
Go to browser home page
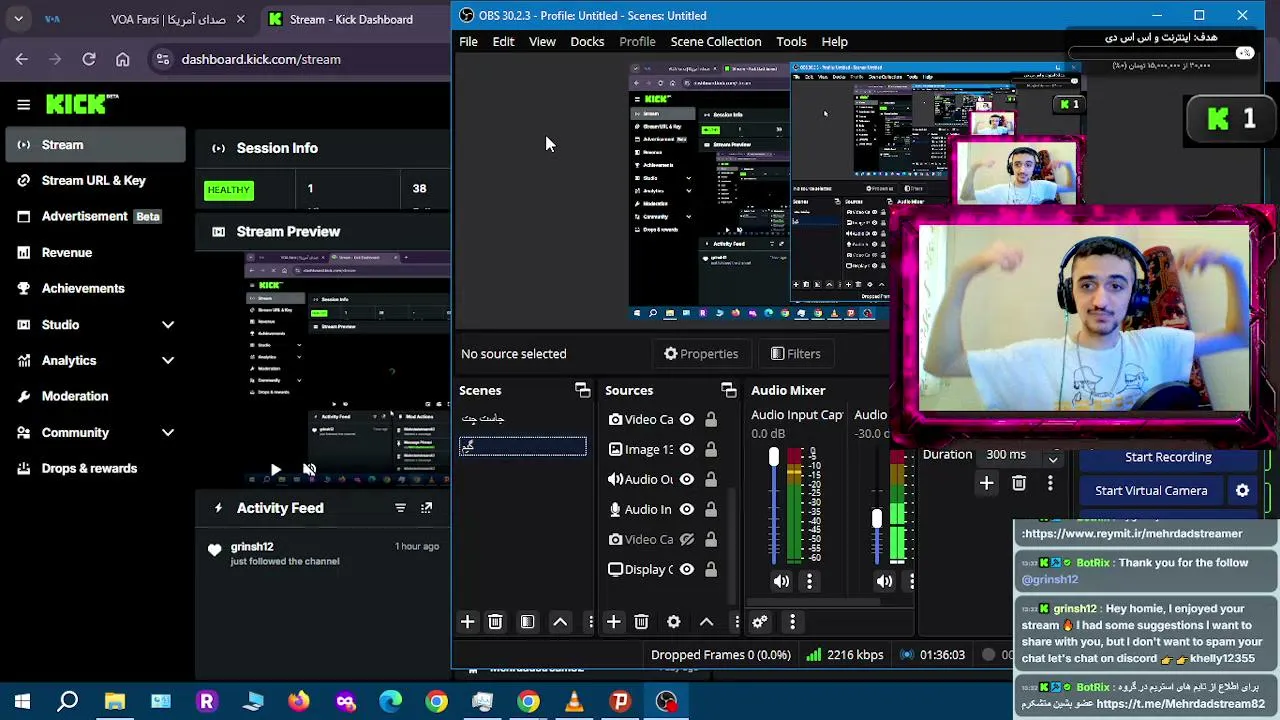point(122,59)
